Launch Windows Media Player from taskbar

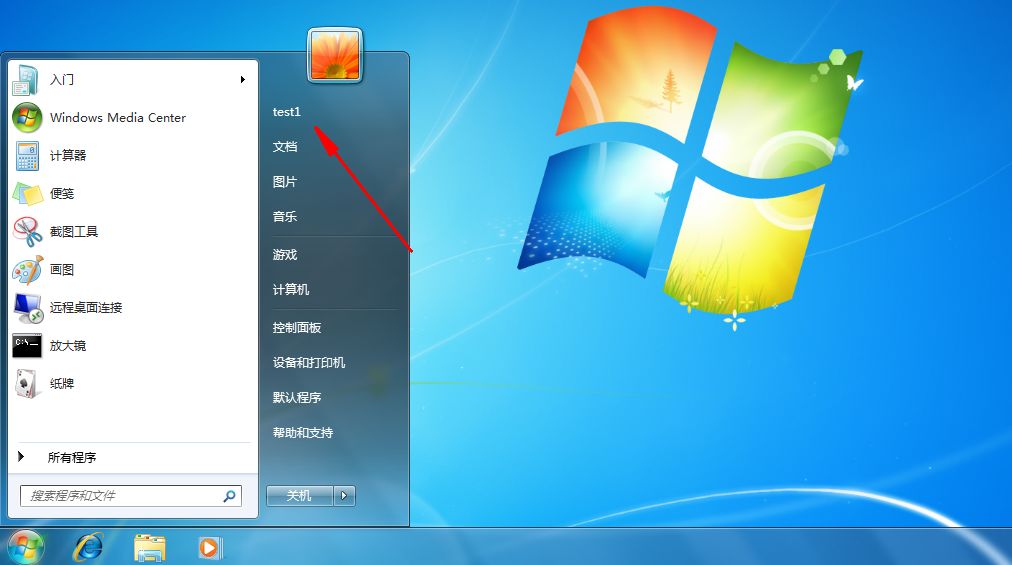point(210,548)
